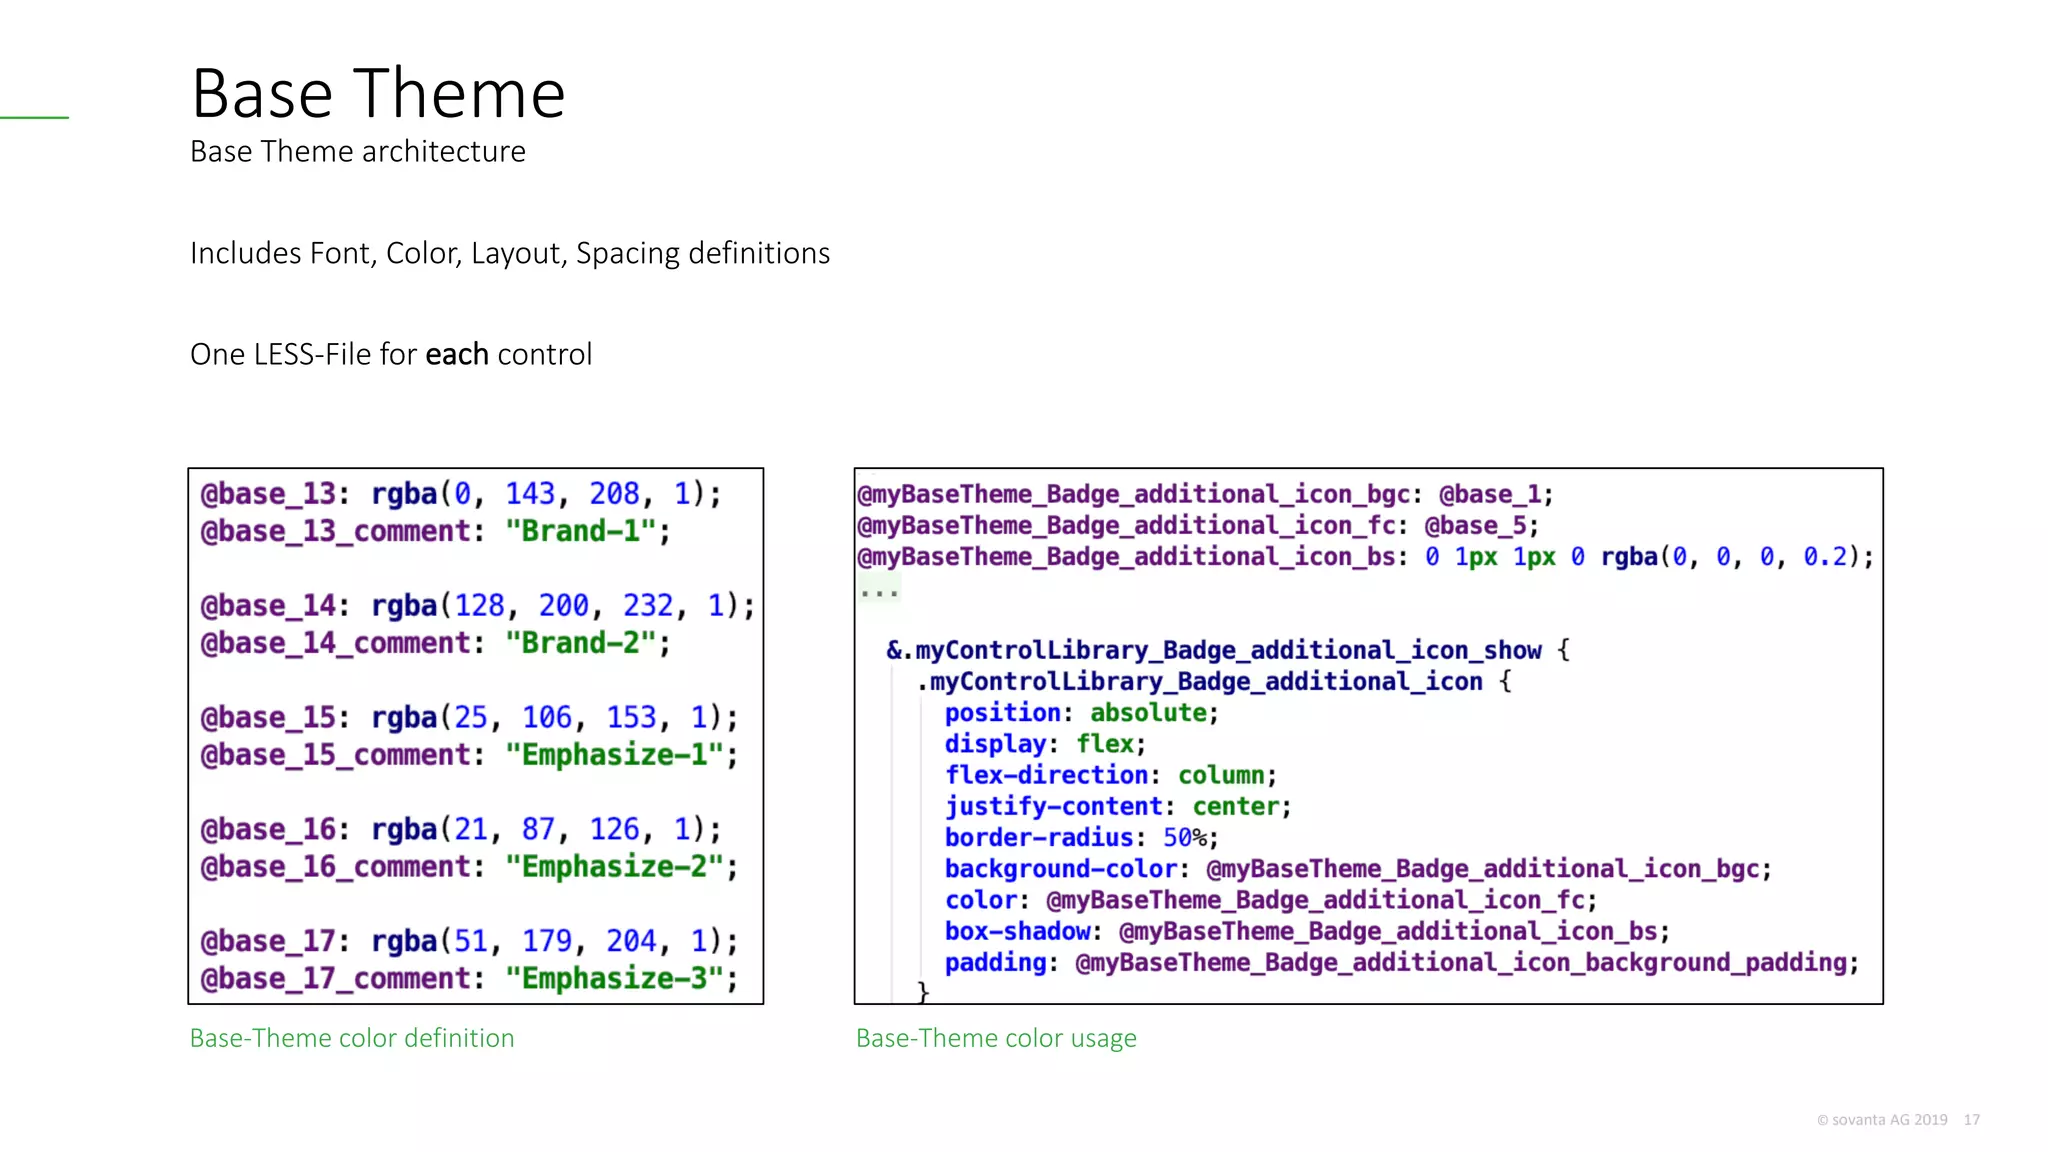
Task: Click the 'Base Theme' slide title
Action: pyautogui.click(x=378, y=93)
